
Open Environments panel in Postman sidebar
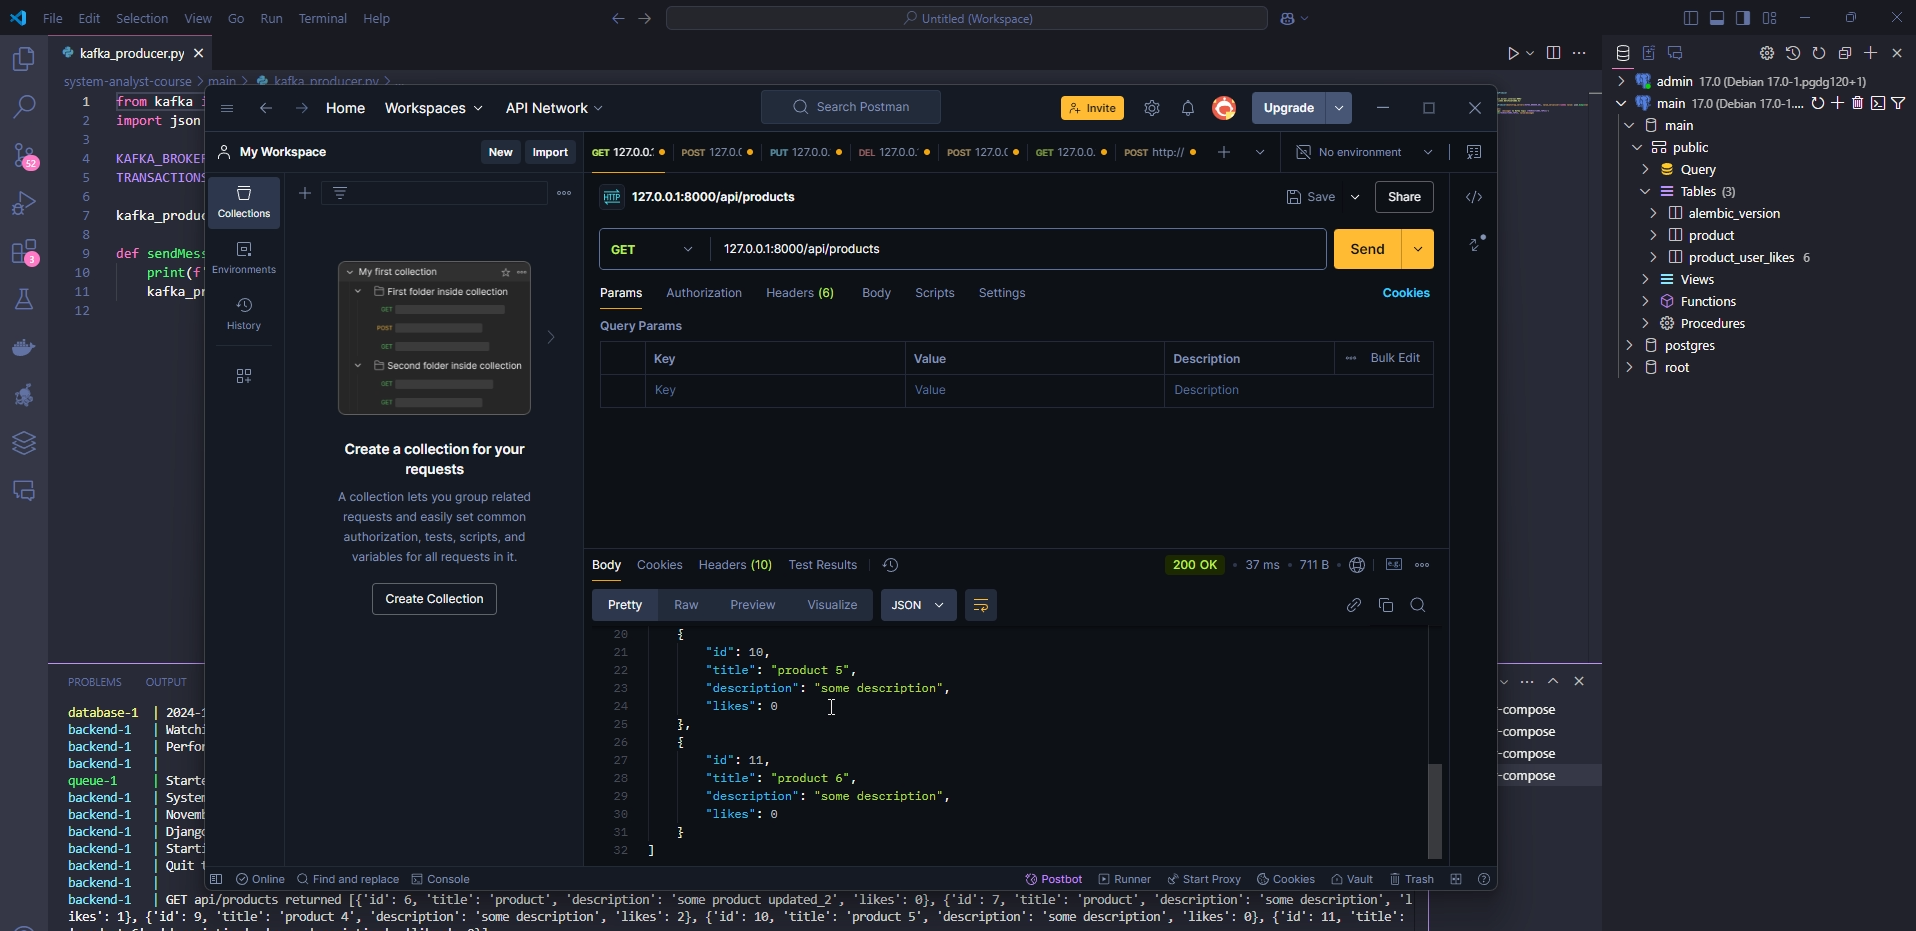pyautogui.click(x=244, y=256)
